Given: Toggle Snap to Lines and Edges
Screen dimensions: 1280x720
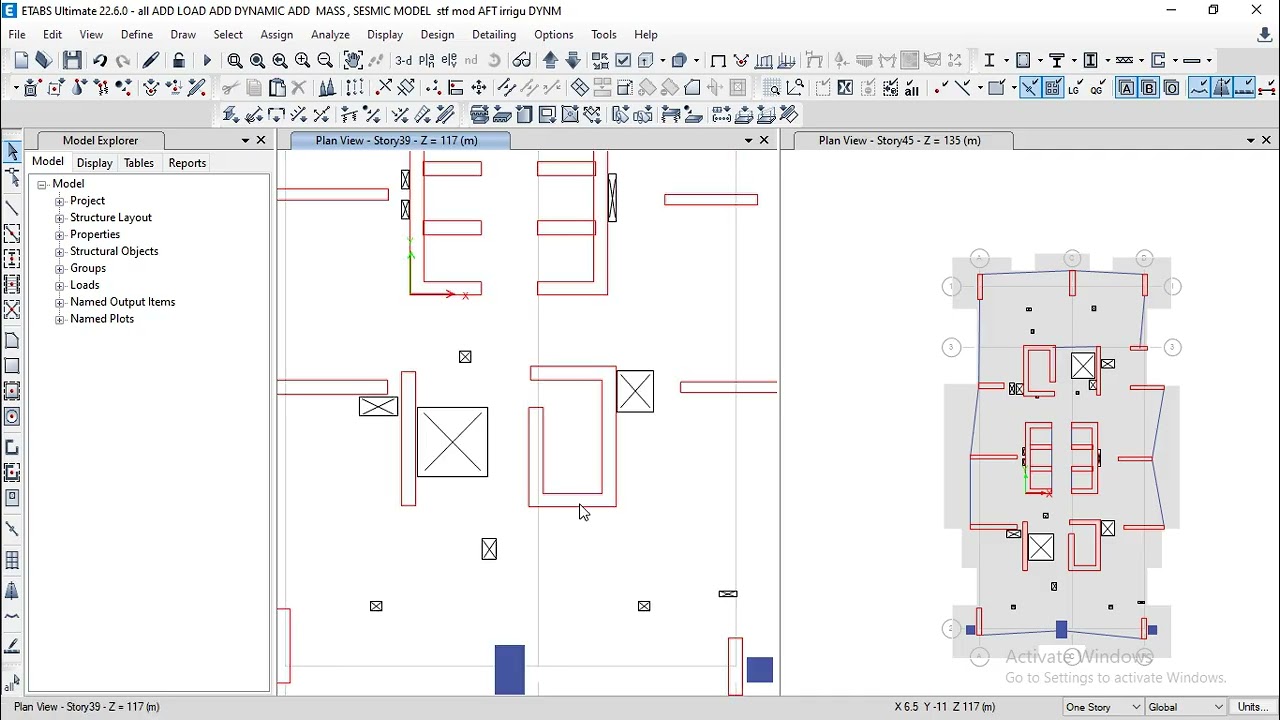Looking at the screenshot, I should [1029, 88].
